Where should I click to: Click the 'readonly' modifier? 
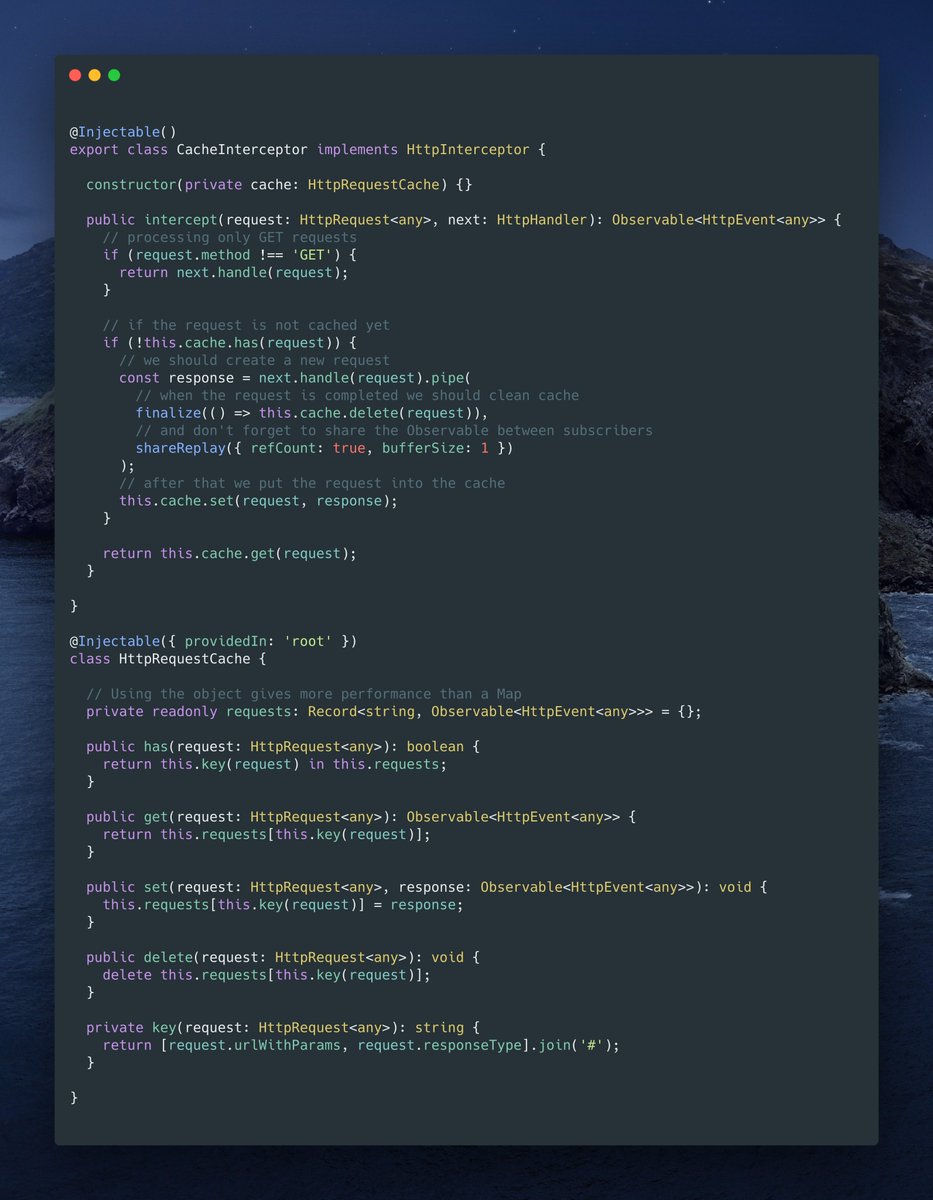tap(185, 712)
